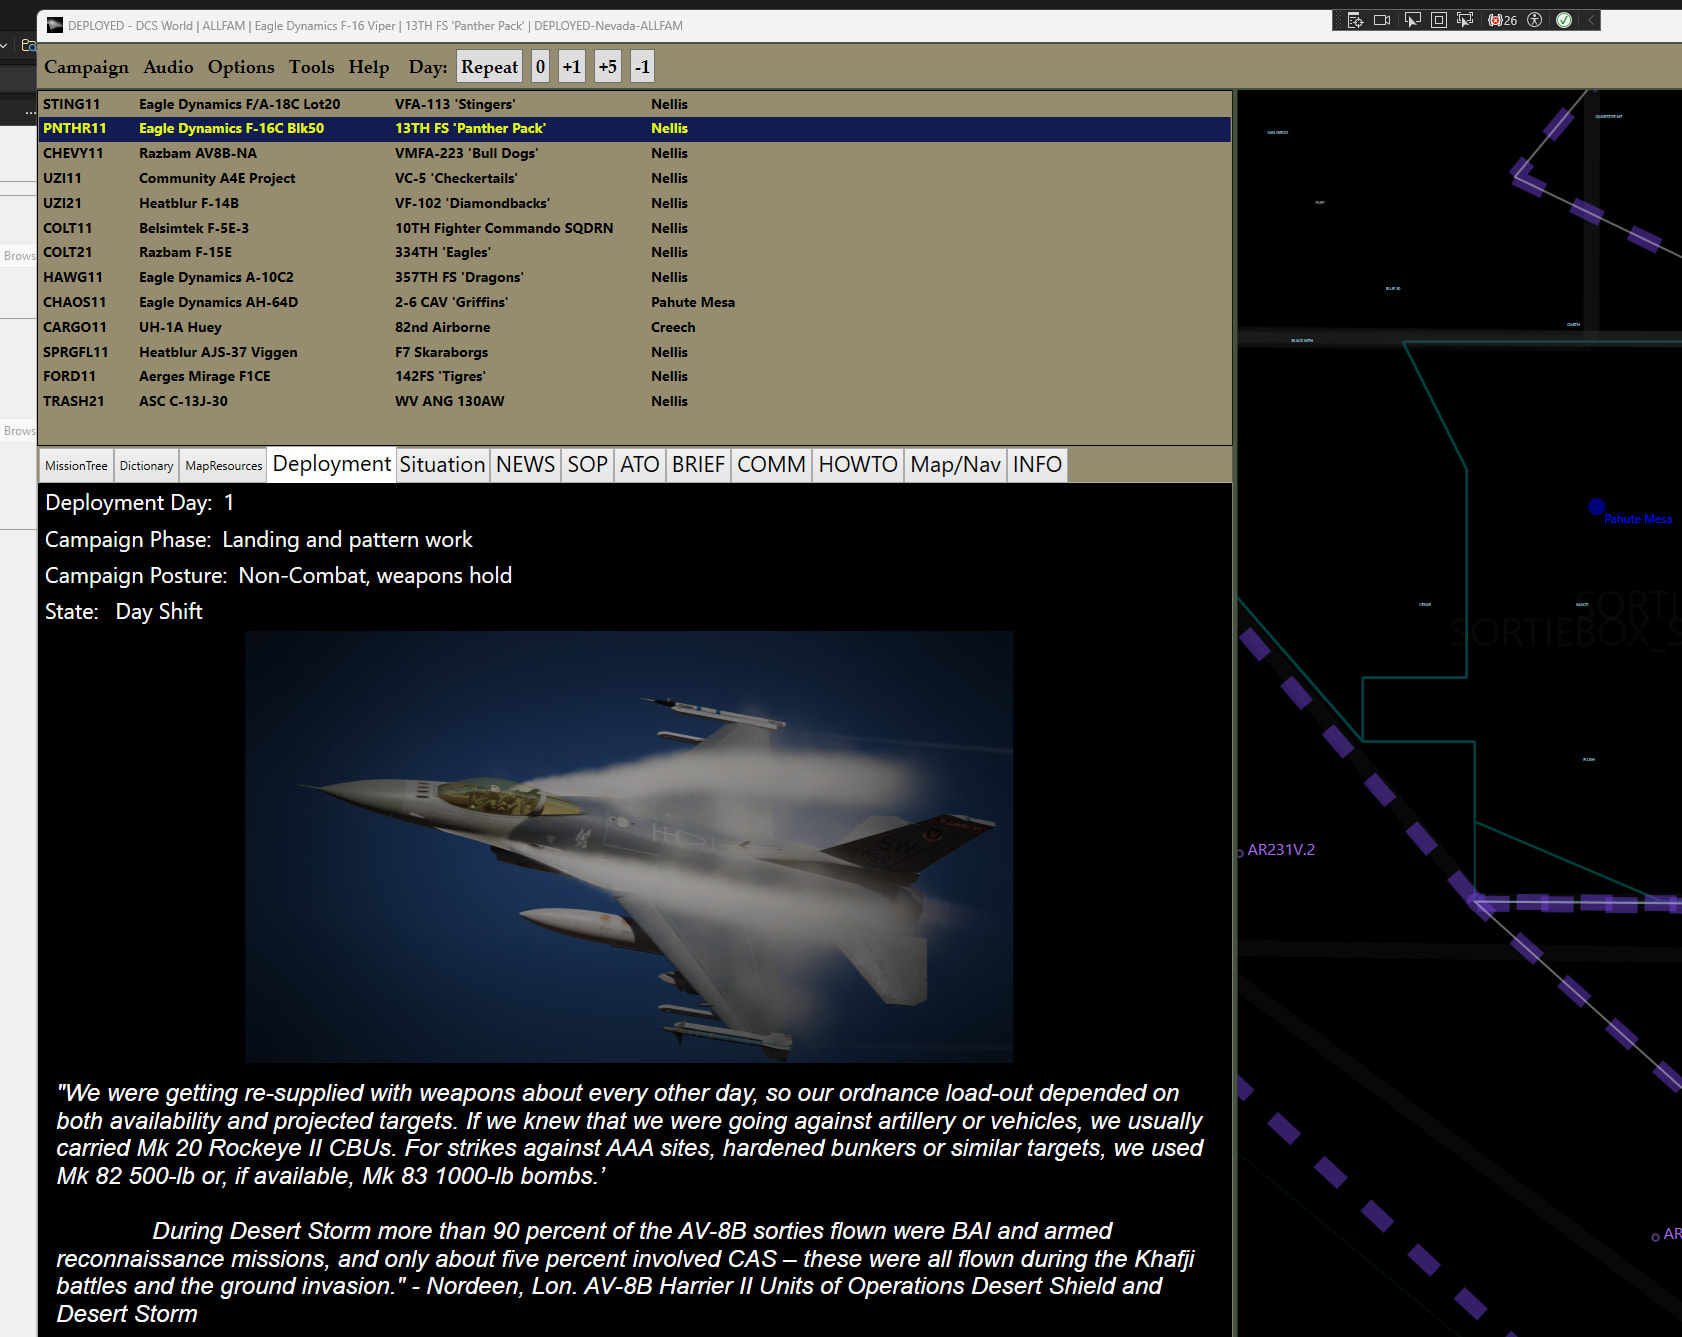Toggle track focused element
The width and height of the screenshot is (1682, 1337).
tap(1465, 20)
